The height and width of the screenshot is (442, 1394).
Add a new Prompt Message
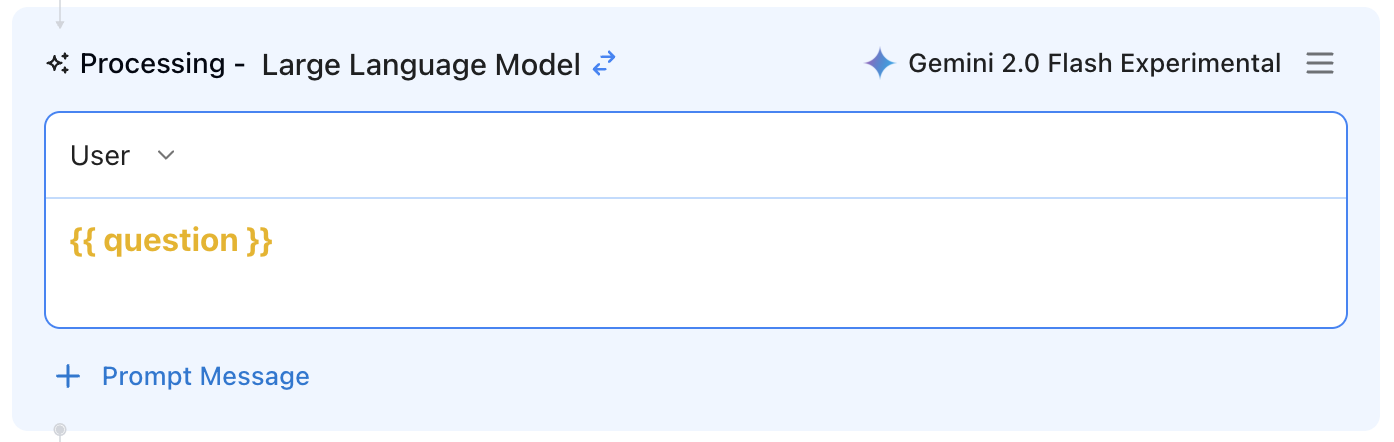pos(205,376)
